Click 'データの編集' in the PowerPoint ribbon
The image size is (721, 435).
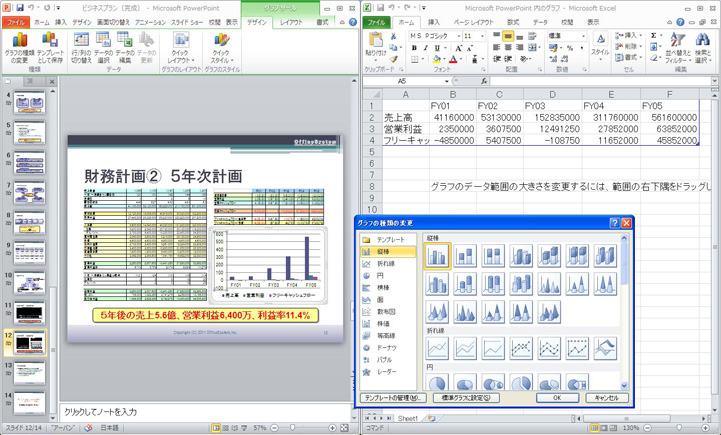click(x=125, y=48)
